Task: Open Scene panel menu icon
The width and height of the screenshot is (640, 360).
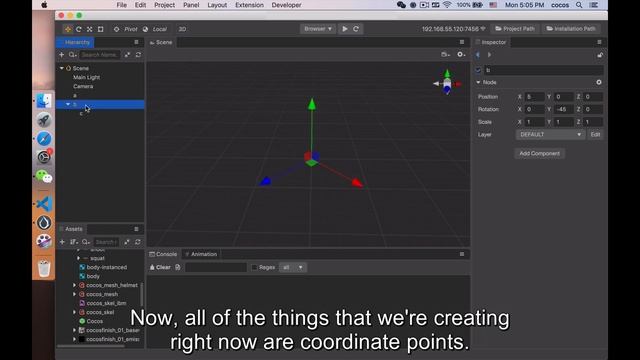Action: (x=462, y=42)
